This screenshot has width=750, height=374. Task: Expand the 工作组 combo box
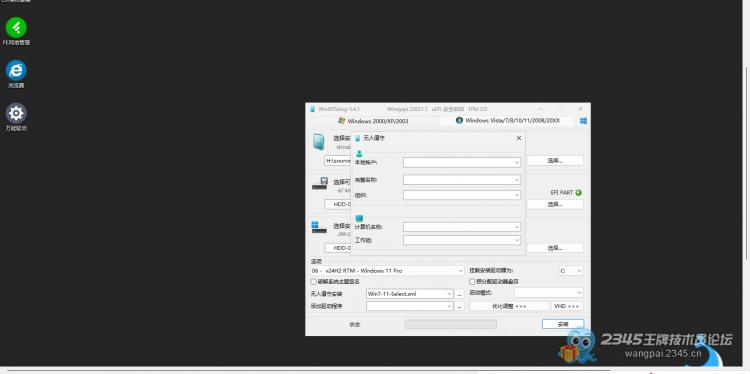pos(517,240)
